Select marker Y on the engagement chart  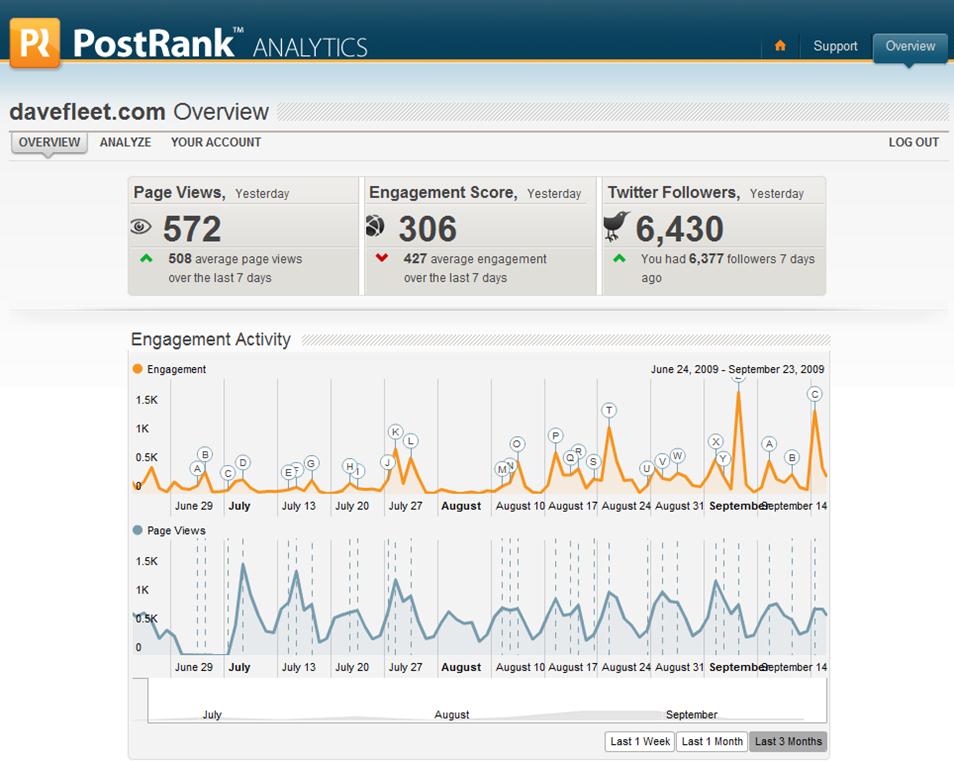pos(723,459)
